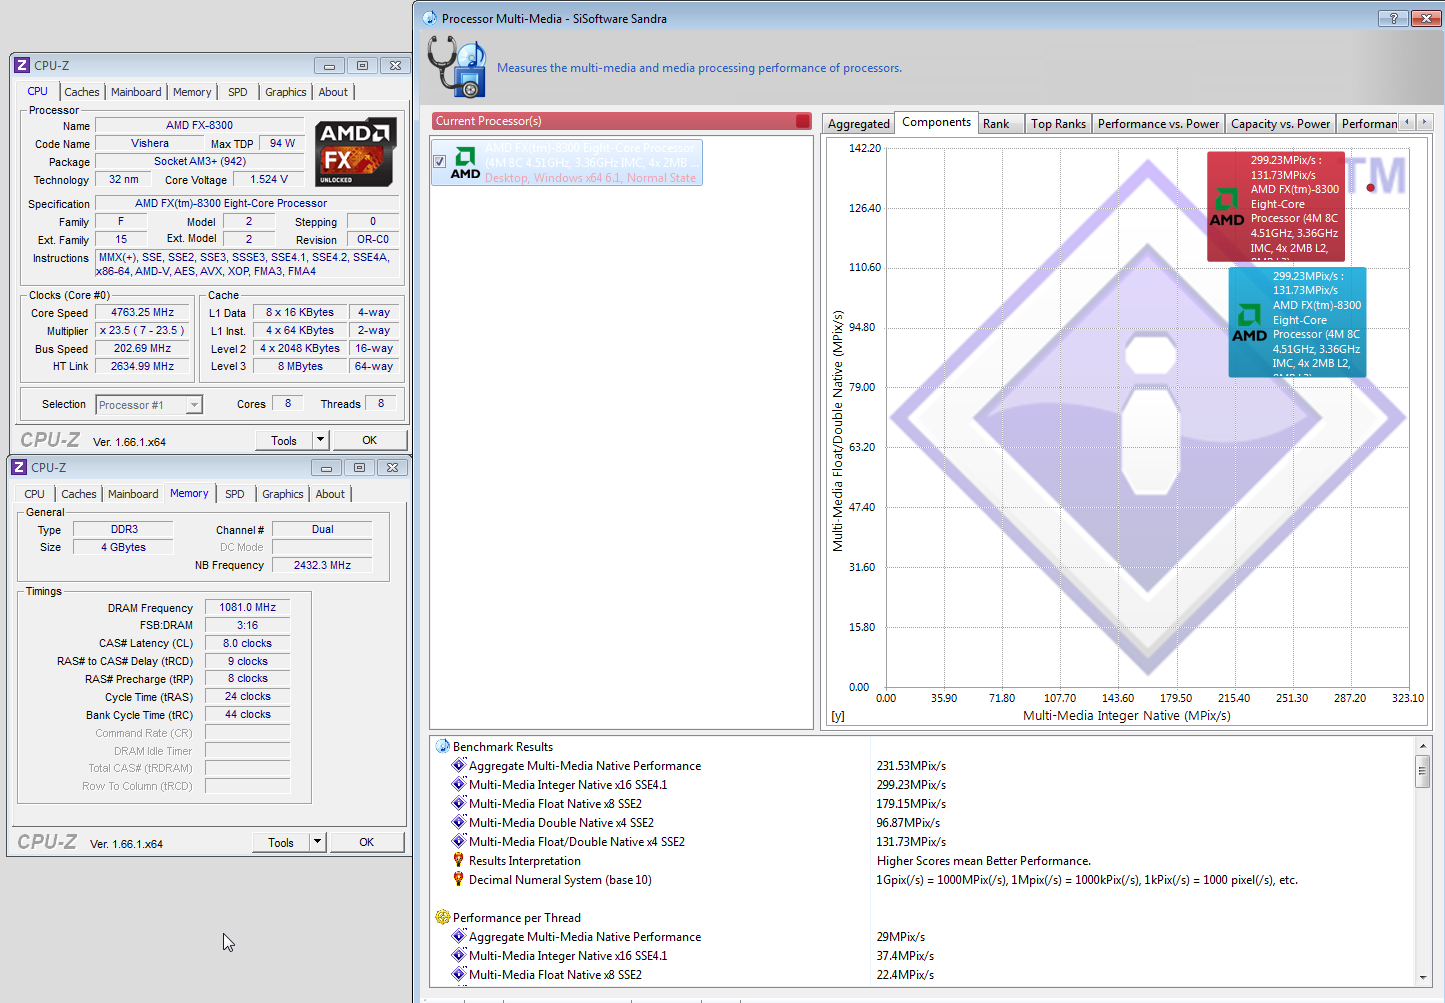The image size is (1445, 1003).
Task: Open Tools dropdown arrow in lower CPU-Z
Action: pos(317,842)
